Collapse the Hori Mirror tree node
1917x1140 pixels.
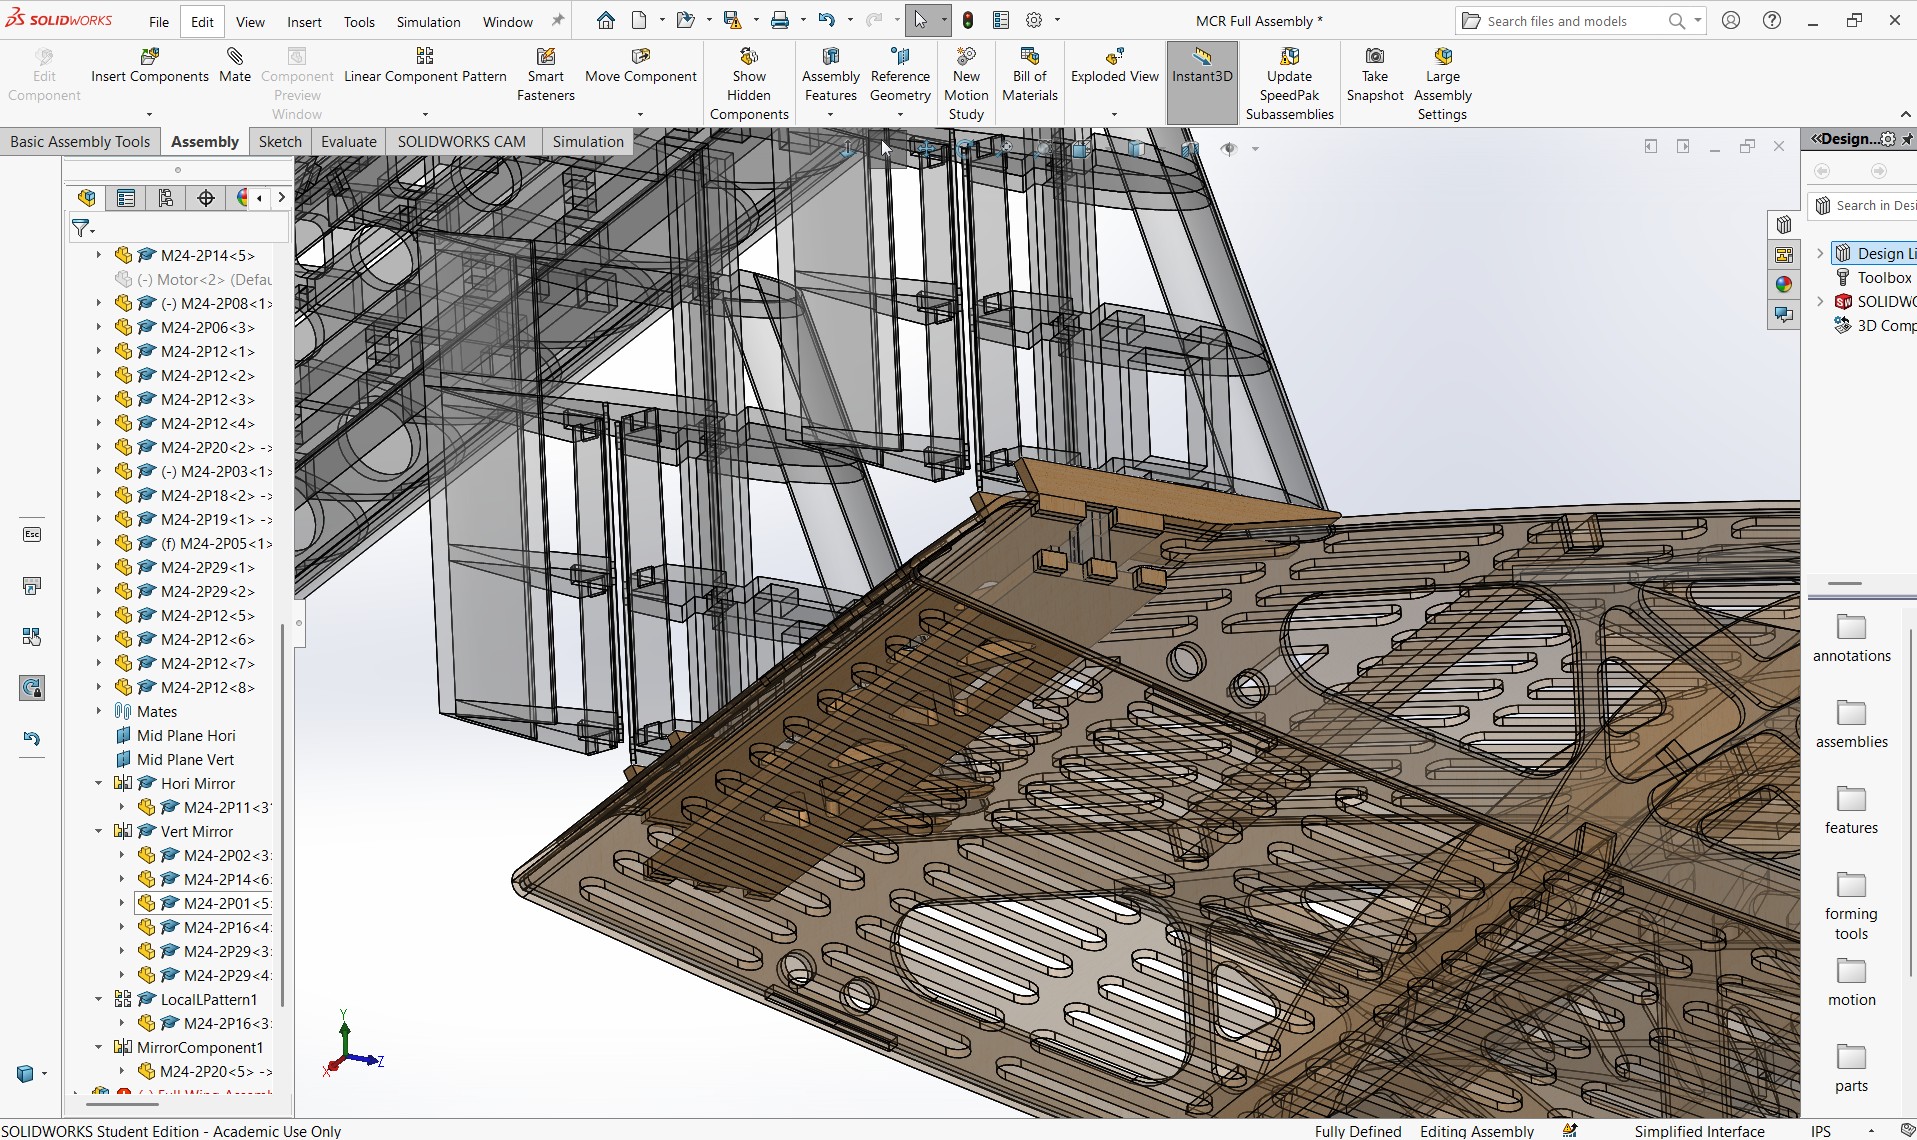pos(99,783)
